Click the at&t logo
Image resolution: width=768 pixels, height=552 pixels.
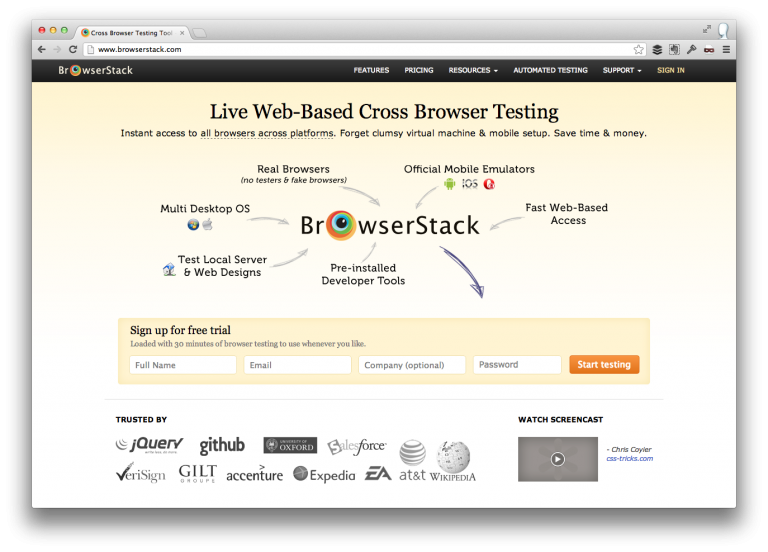pos(412,461)
